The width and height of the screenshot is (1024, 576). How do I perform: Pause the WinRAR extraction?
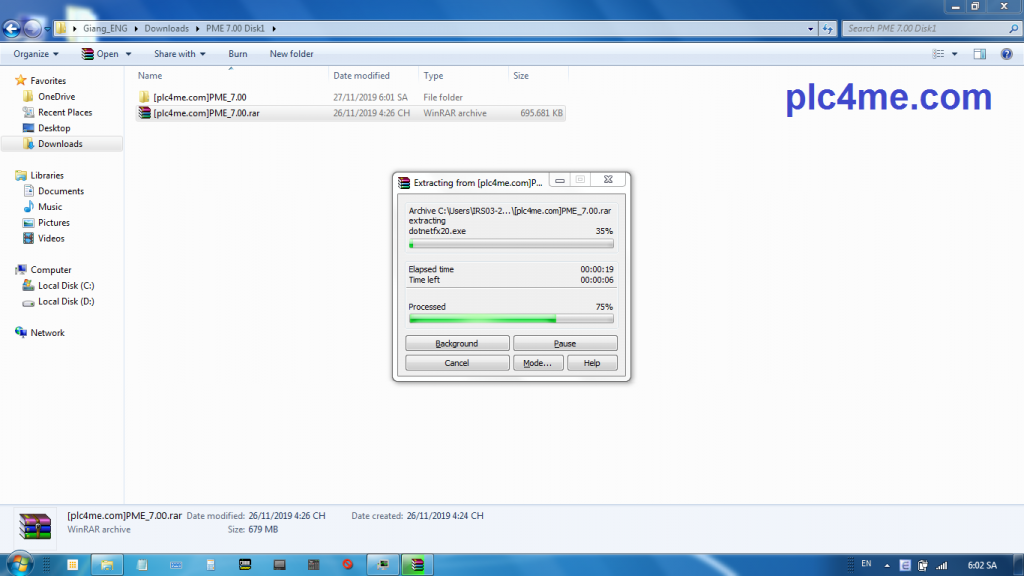pyautogui.click(x=565, y=343)
